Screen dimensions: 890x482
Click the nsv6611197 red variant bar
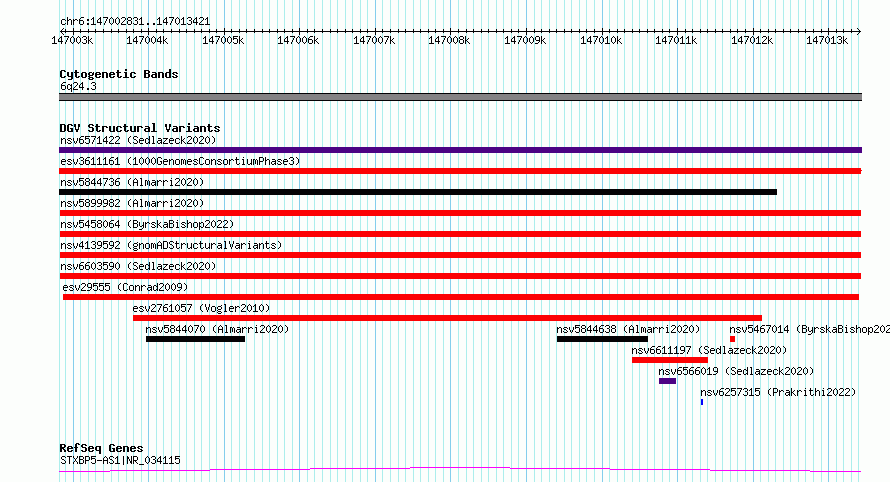point(670,360)
